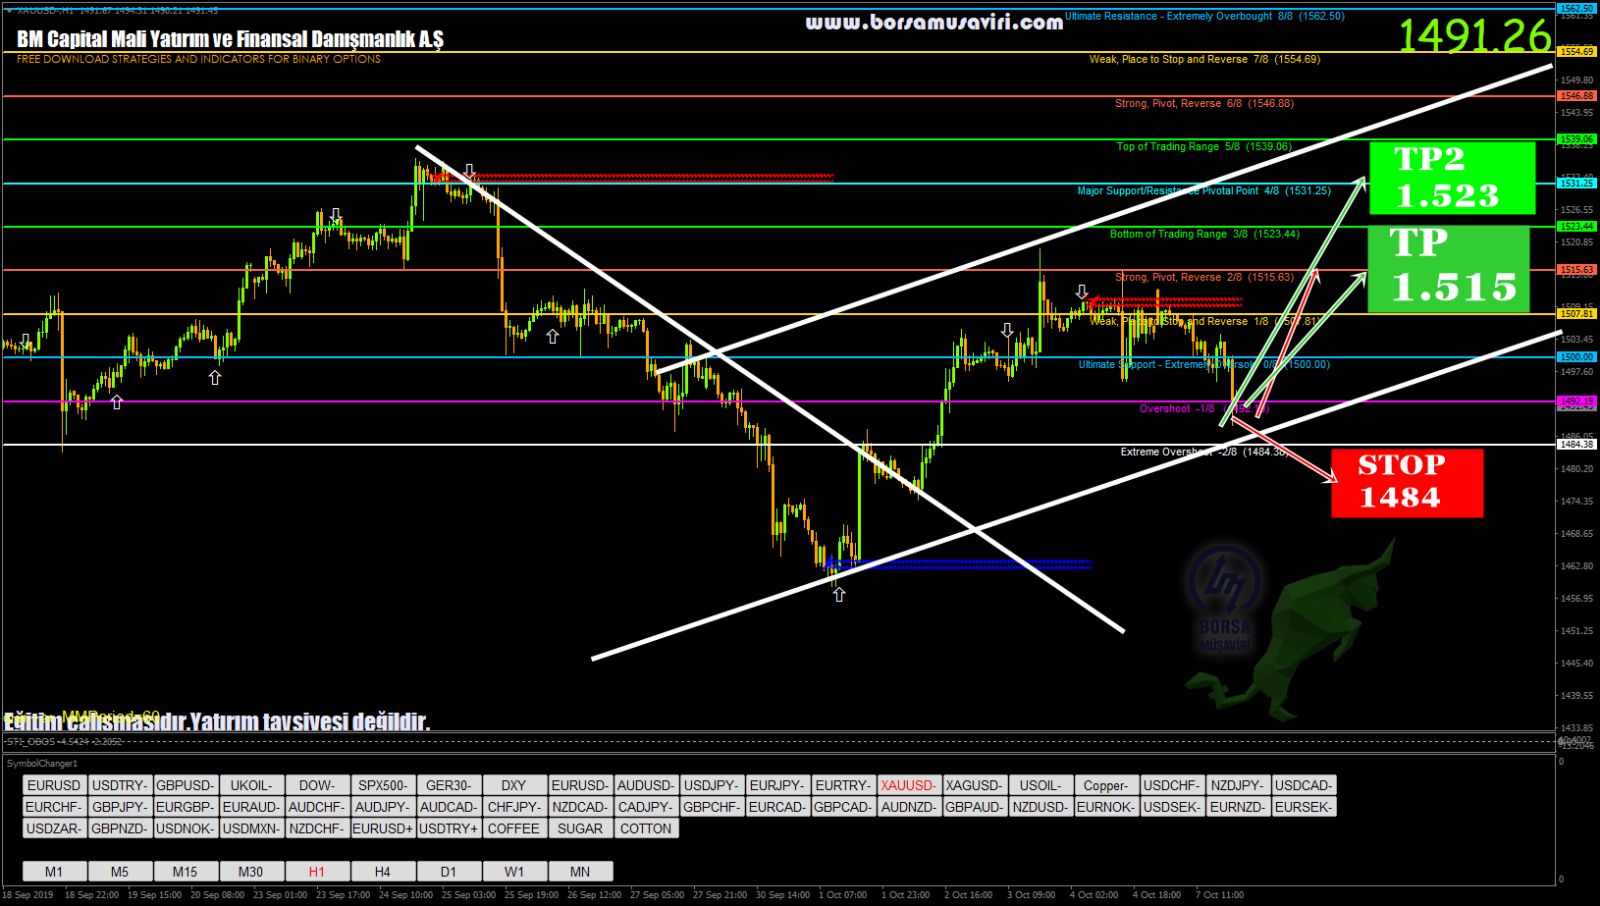
Task: Open the www.borsamusaviri.com website text
Action: click(934, 22)
